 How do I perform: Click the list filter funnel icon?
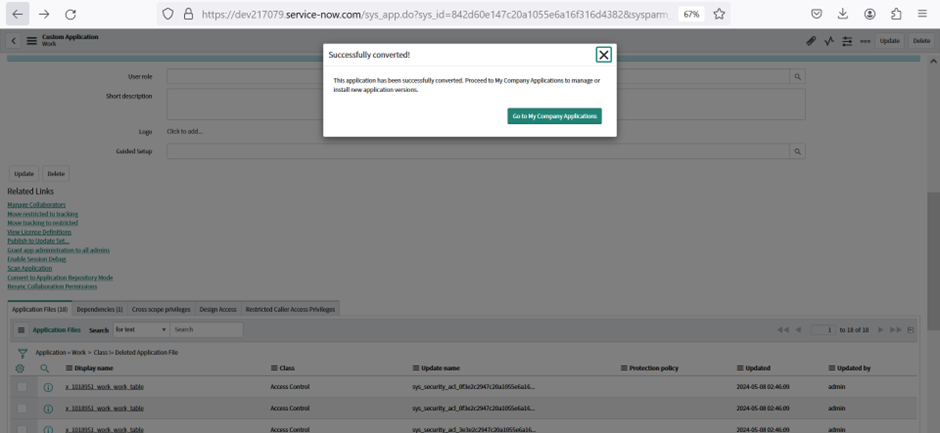click(22, 353)
